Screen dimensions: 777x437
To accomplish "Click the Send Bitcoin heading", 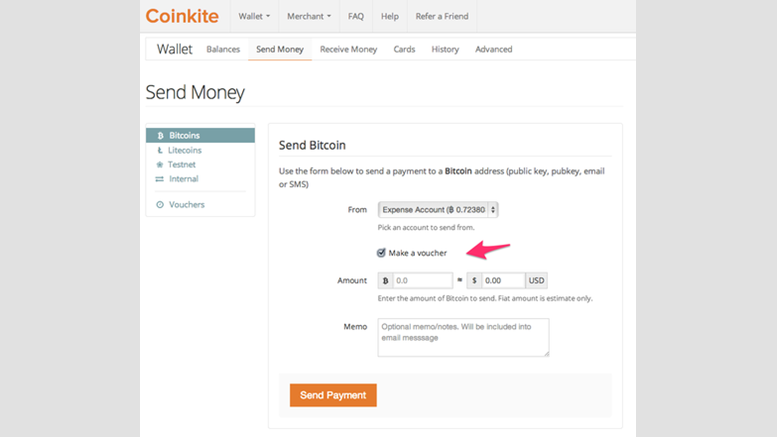I will pos(312,145).
